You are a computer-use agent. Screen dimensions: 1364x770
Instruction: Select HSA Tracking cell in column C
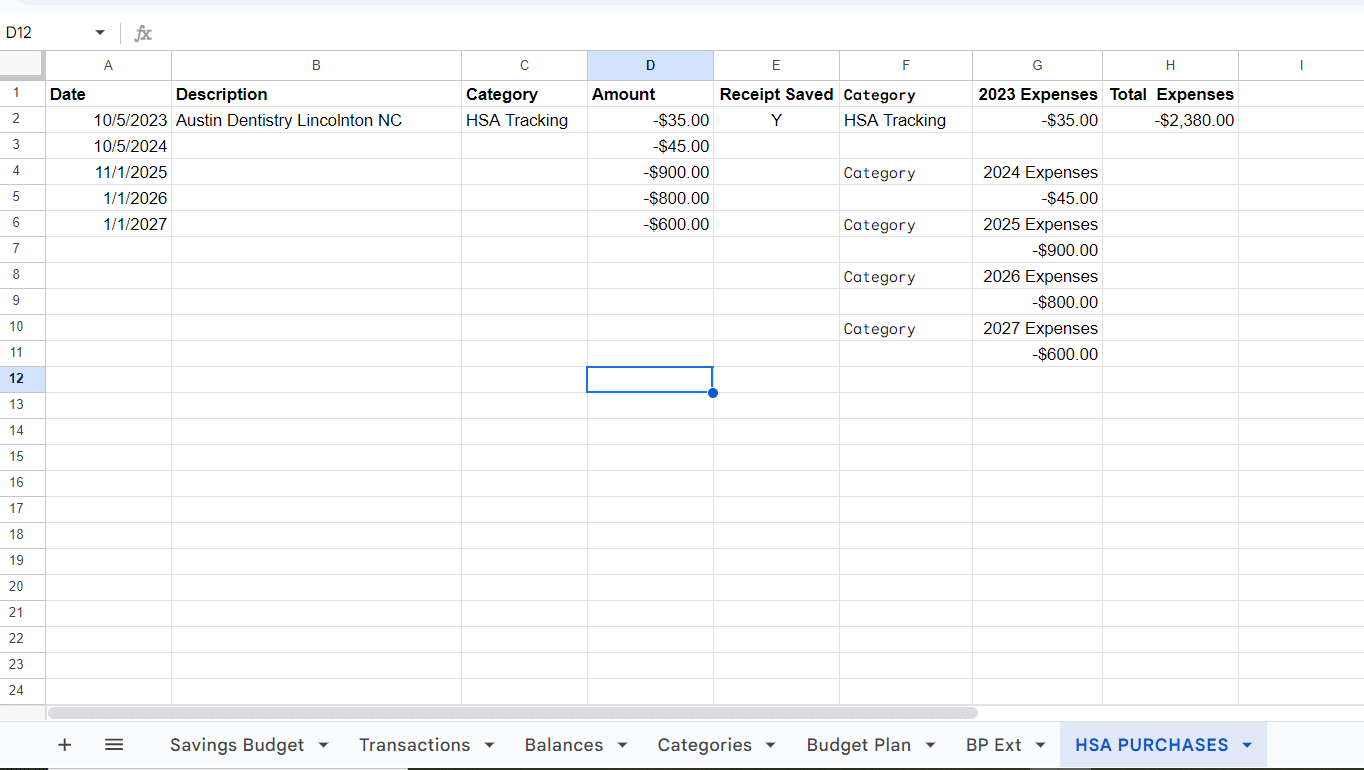pyautogui.click(x=524, y=120)
